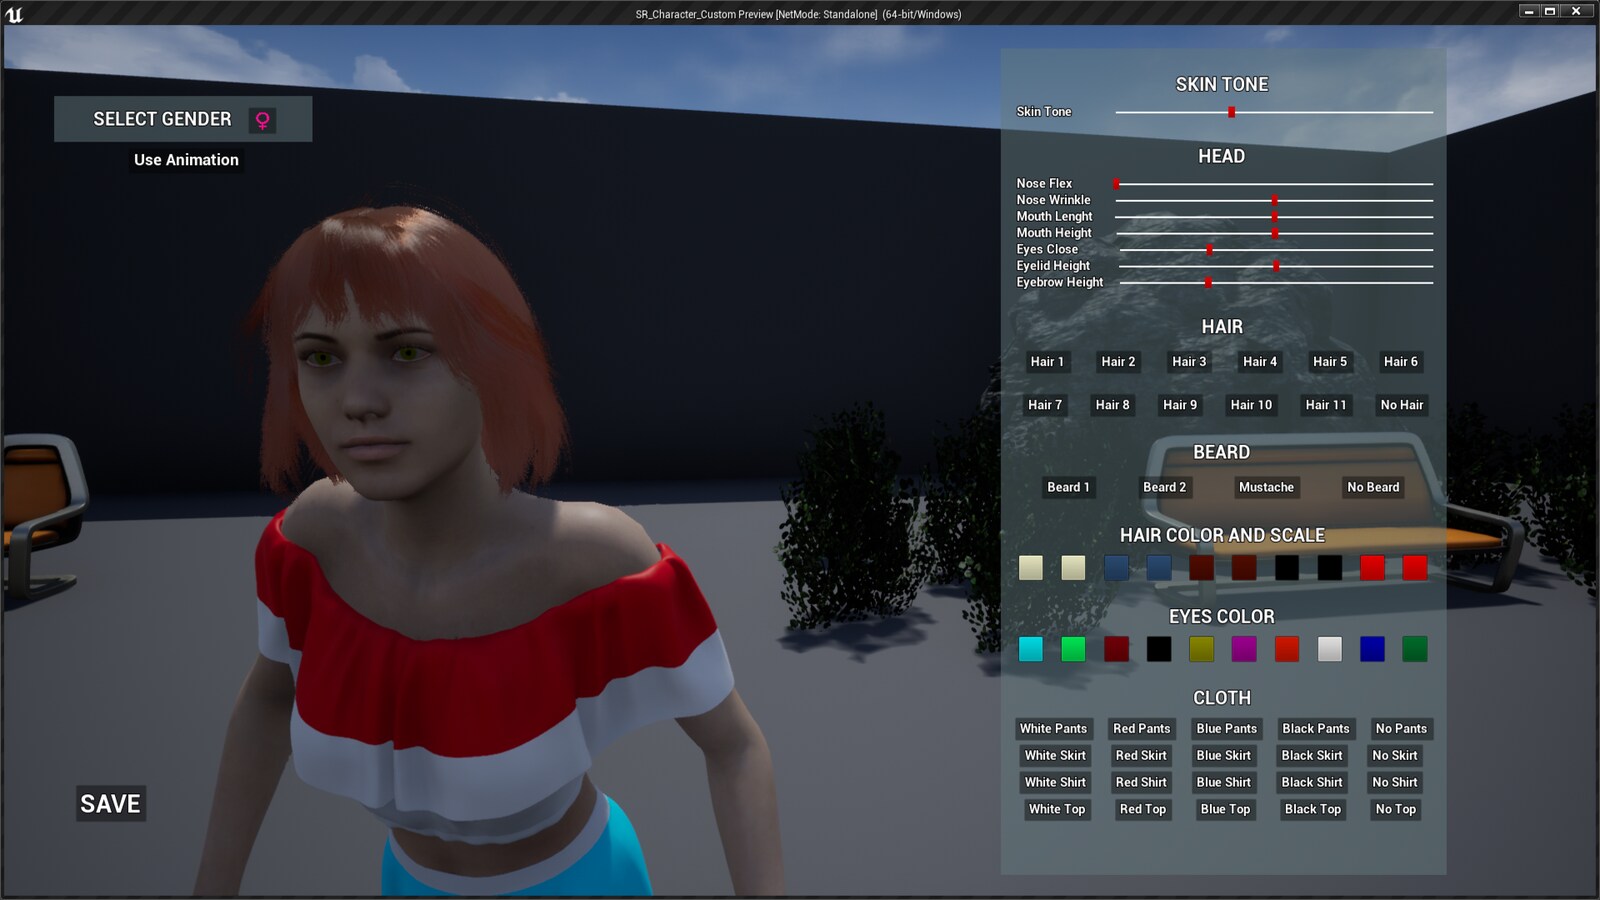Select the Red Top clothing

1141,810
